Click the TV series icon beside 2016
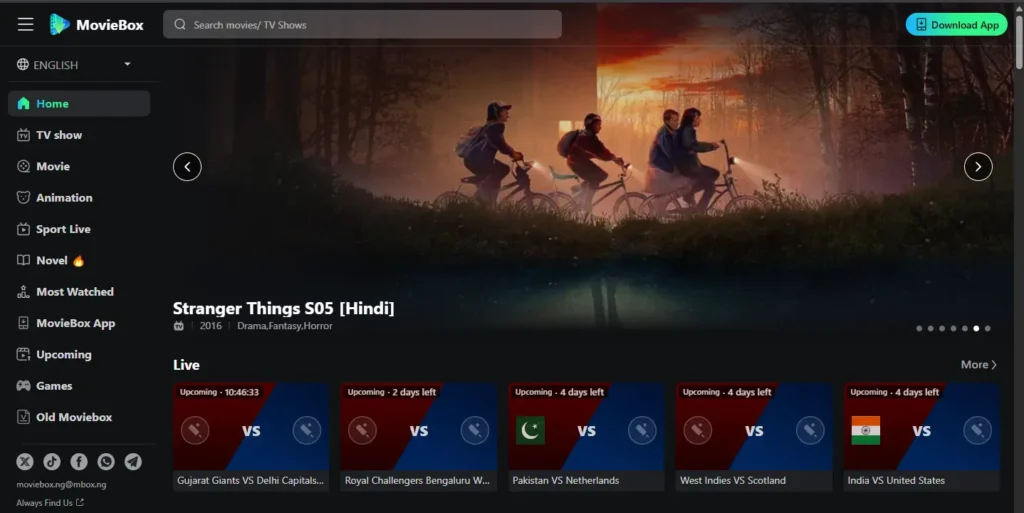1024x513 pixels. coord(178,326)
